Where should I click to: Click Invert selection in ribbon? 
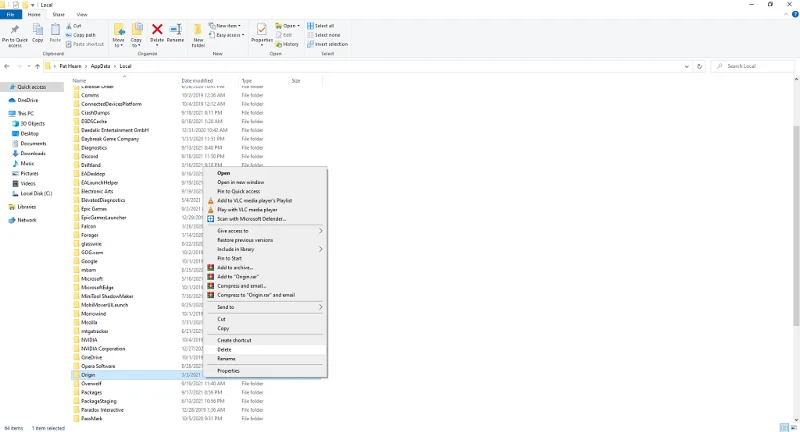pyautogui.click(x=328, y=44)
